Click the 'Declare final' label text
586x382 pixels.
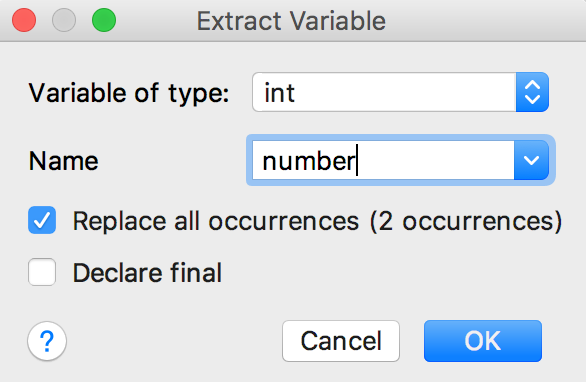pyautogui.click(x=147, y=272)
